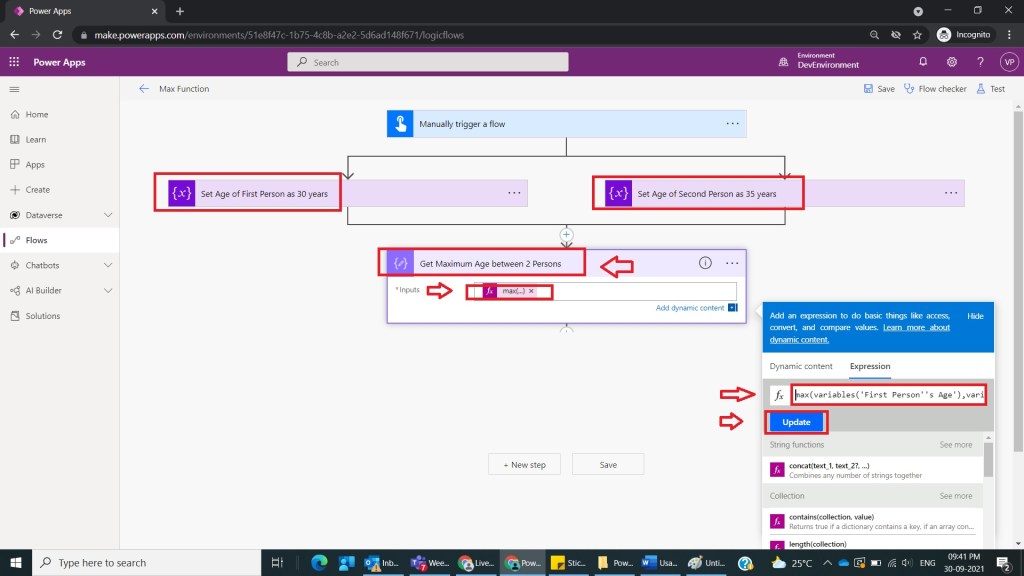1024x576 pixels.
Task: Open the notifications bell icon
Action: tap(923, 62)
